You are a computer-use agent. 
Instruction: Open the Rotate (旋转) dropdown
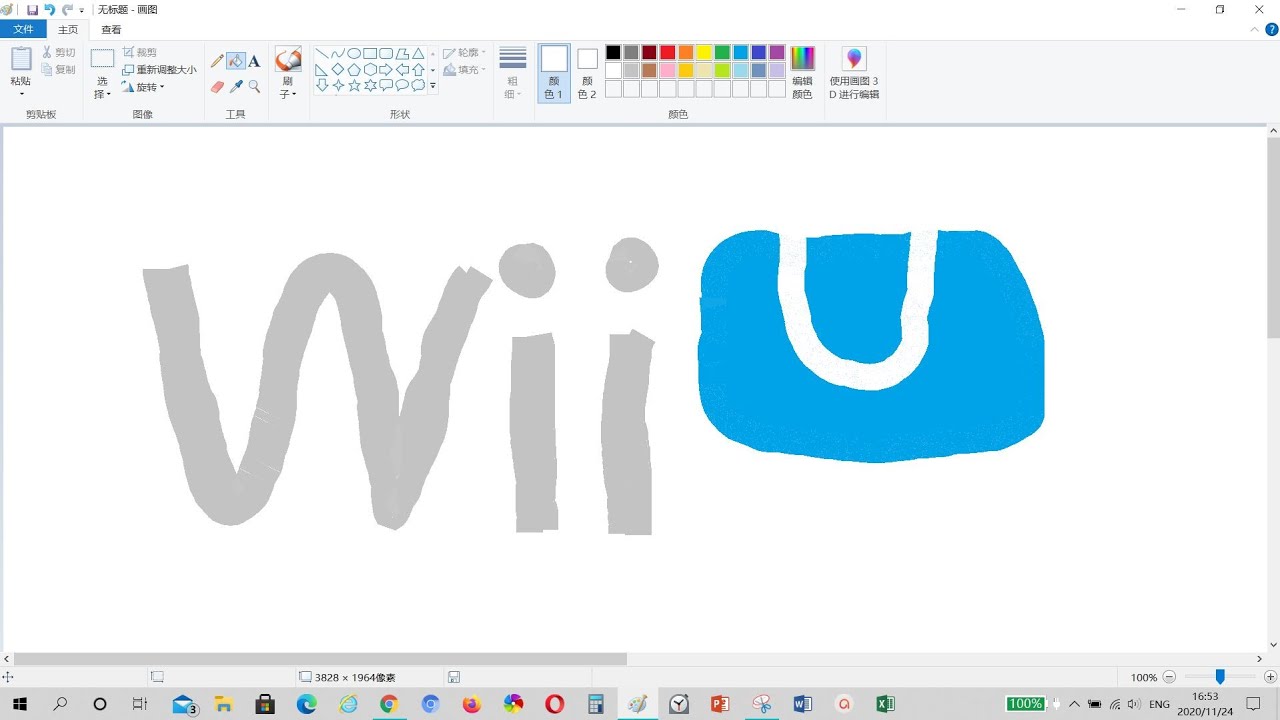143,87
